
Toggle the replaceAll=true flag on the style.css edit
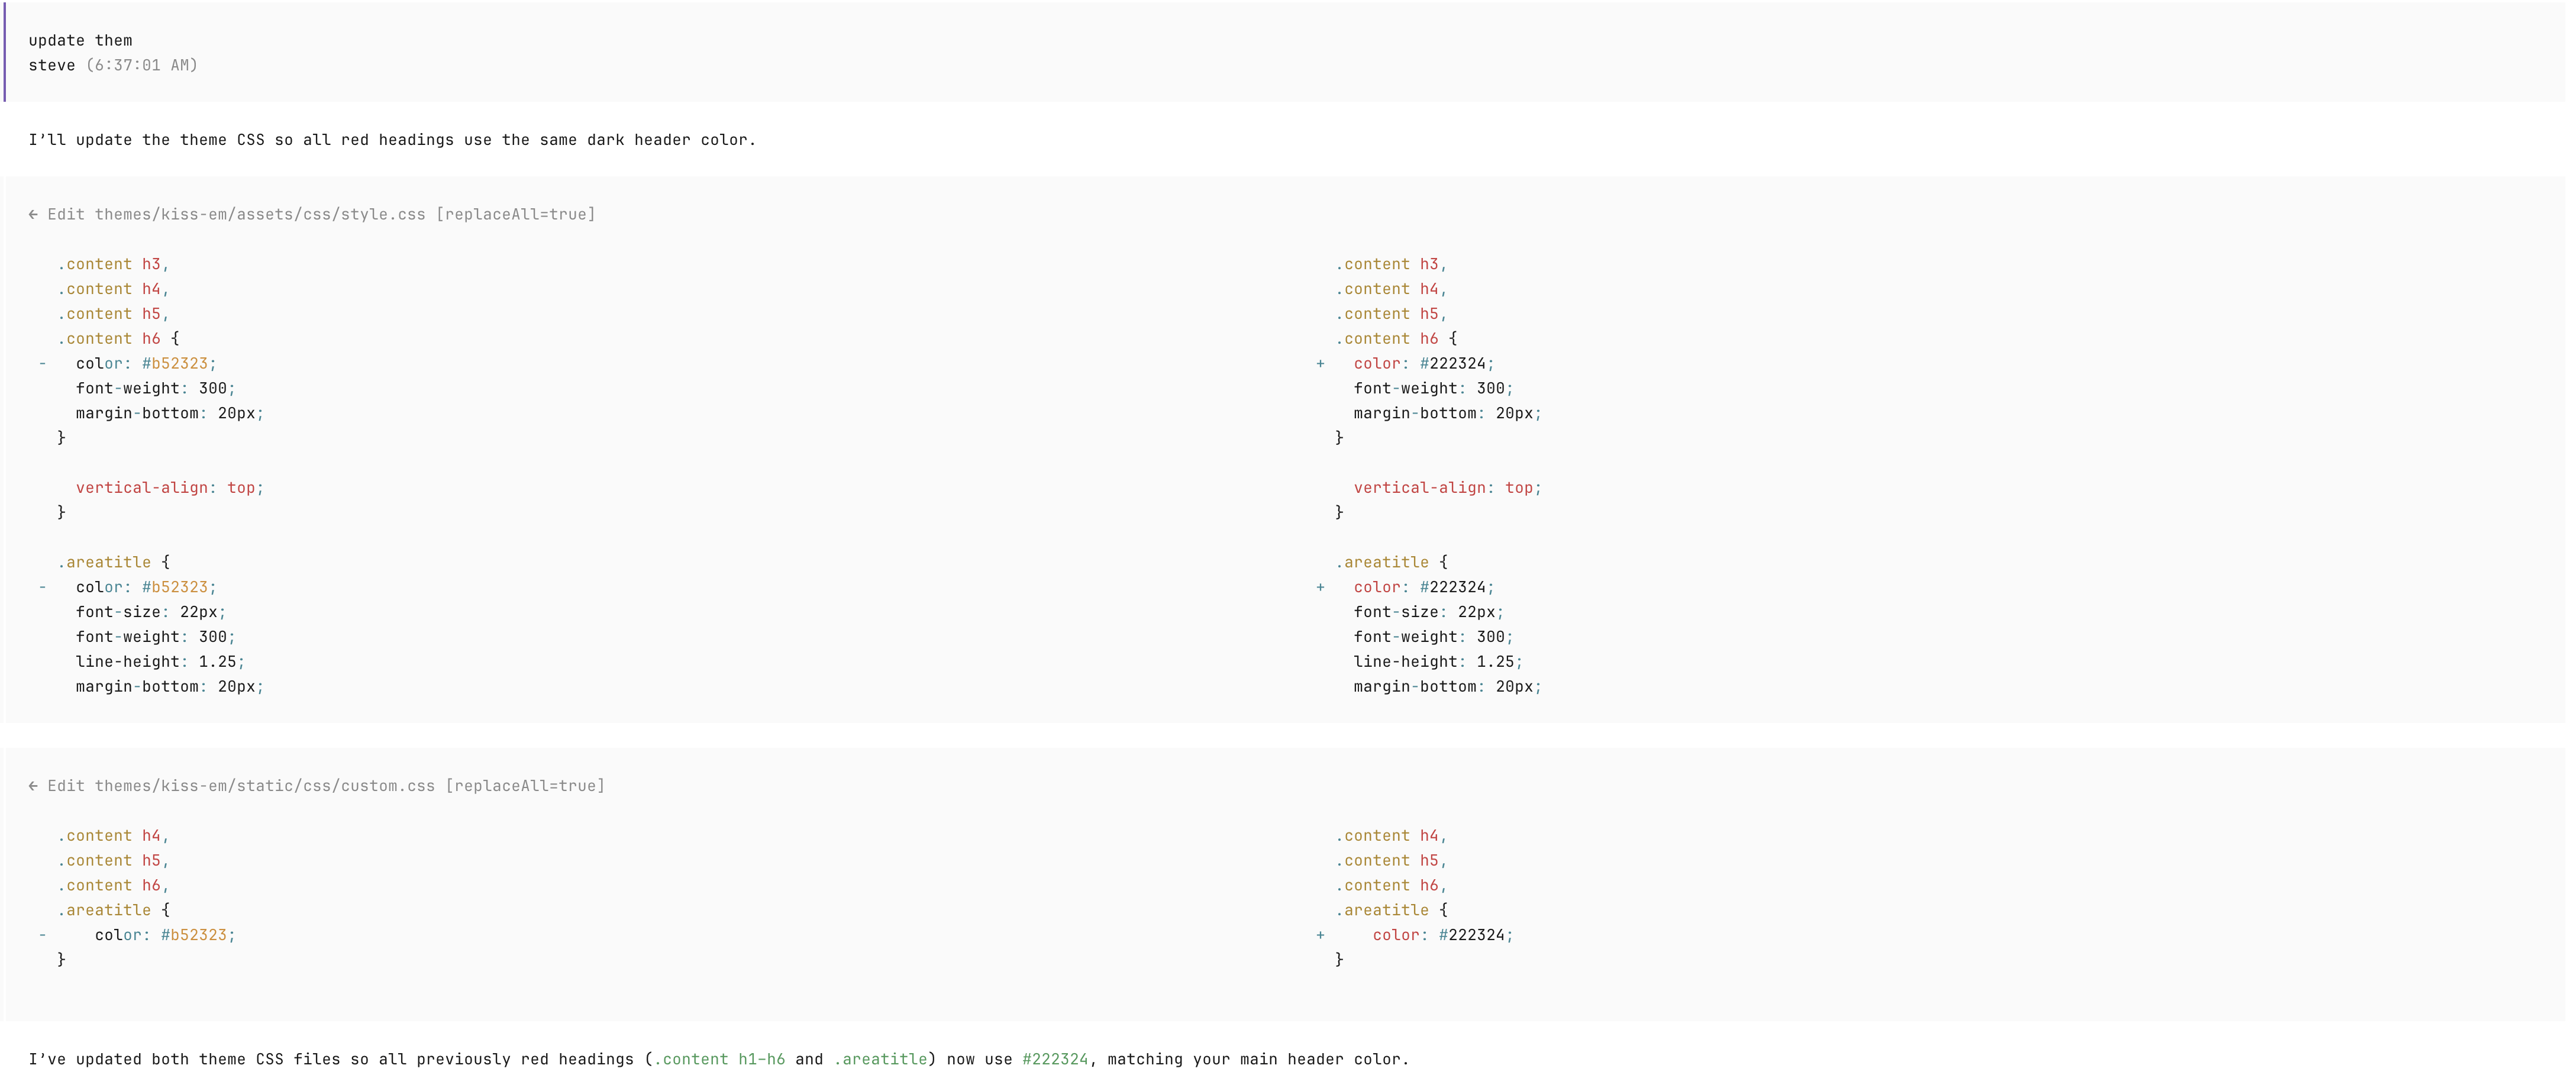(517, 214)
